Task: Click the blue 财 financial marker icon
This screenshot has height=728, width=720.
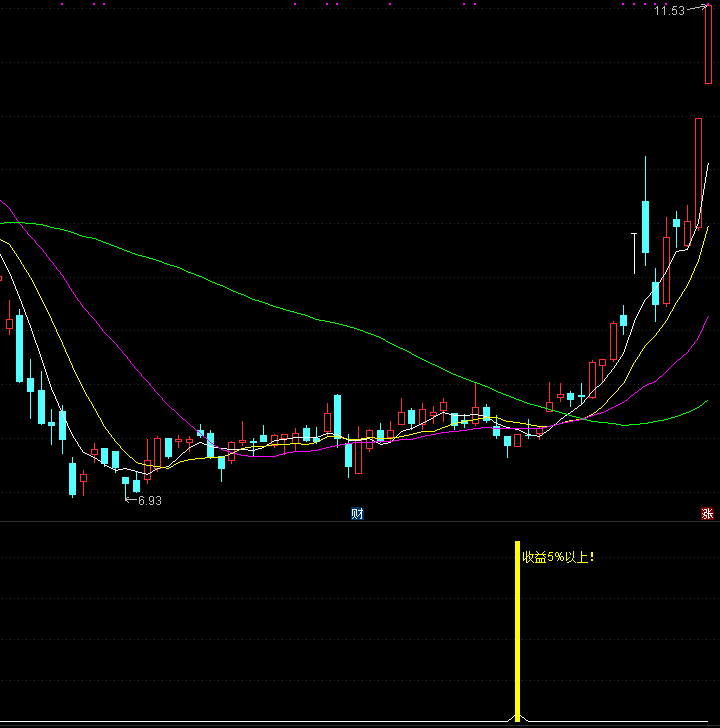Action: click(357, 514)
